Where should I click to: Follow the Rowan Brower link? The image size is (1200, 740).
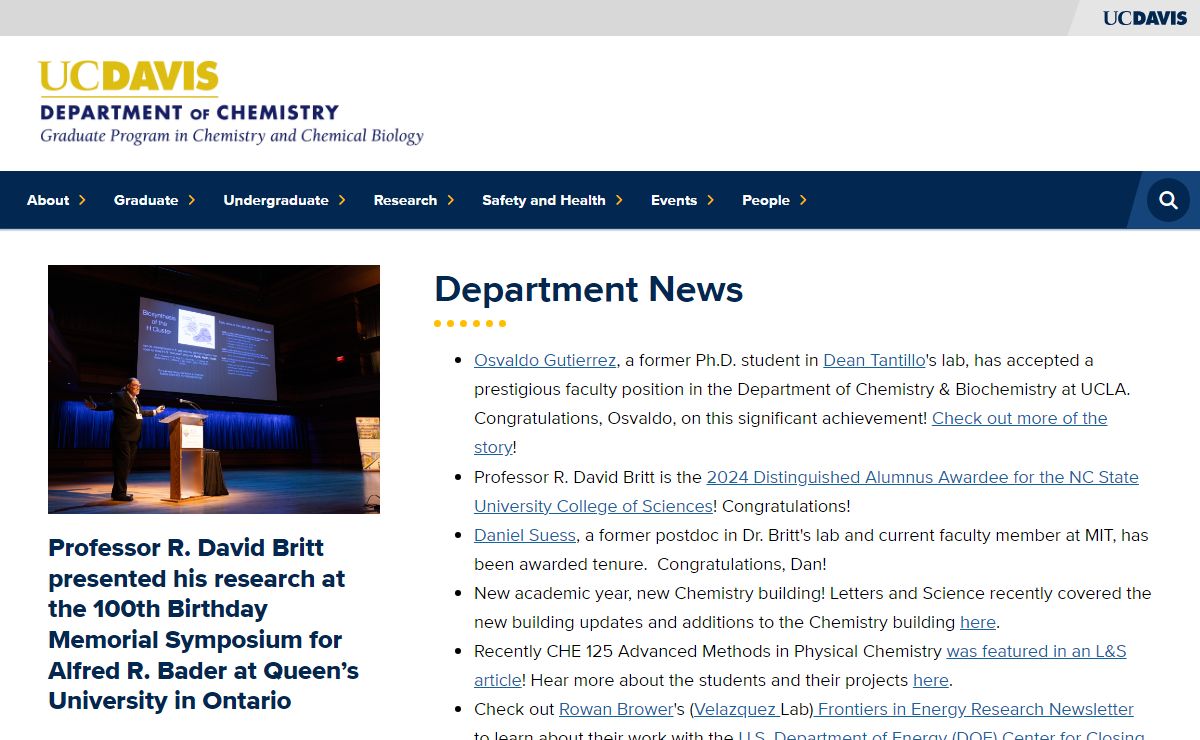tap(616, 709)
